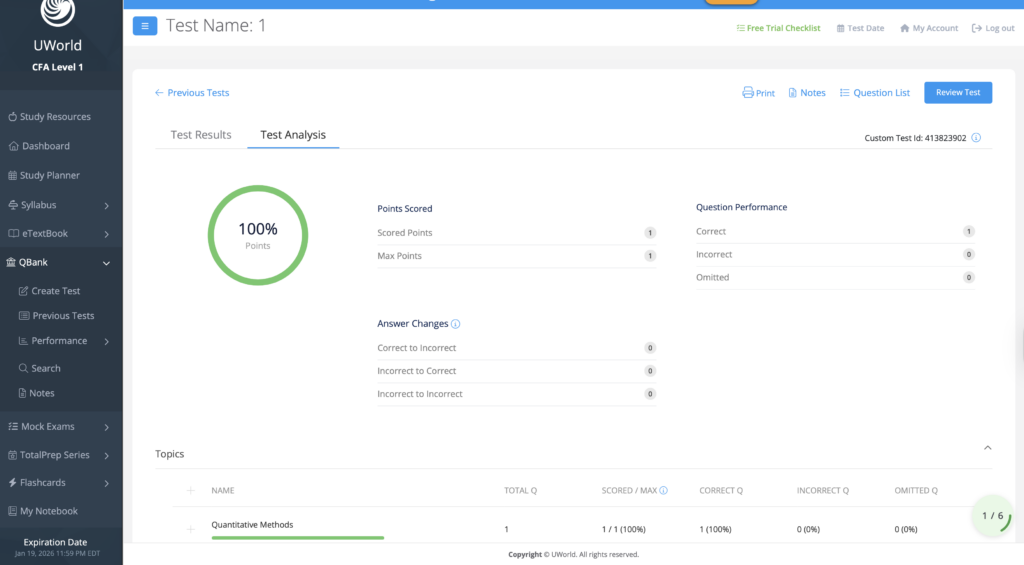The image size is (1024, 565).
Task: Expand the Quantitative Methods row
Action: point(190,529)
